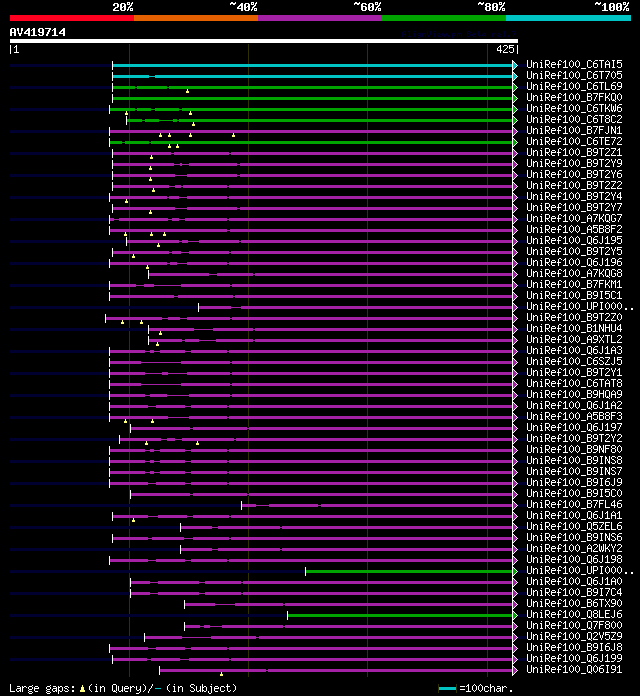Select label UniRef100_Q06I91
640x696 pixels.
(x=574, y=669)
